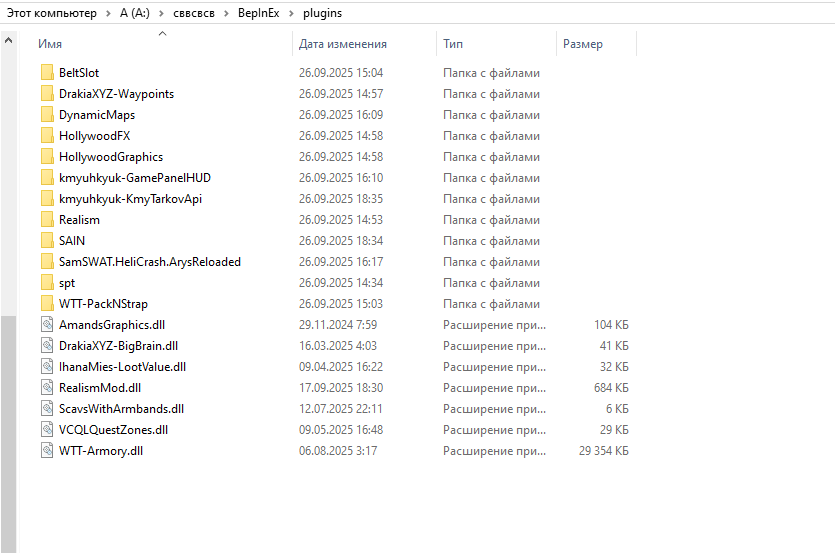Sort by 'Дата изменения' column header

[342, 44]
